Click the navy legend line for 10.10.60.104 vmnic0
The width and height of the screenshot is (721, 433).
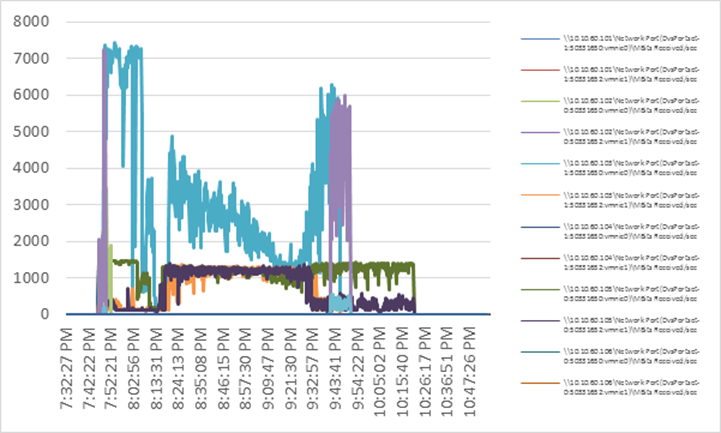[x=540, y=227]
